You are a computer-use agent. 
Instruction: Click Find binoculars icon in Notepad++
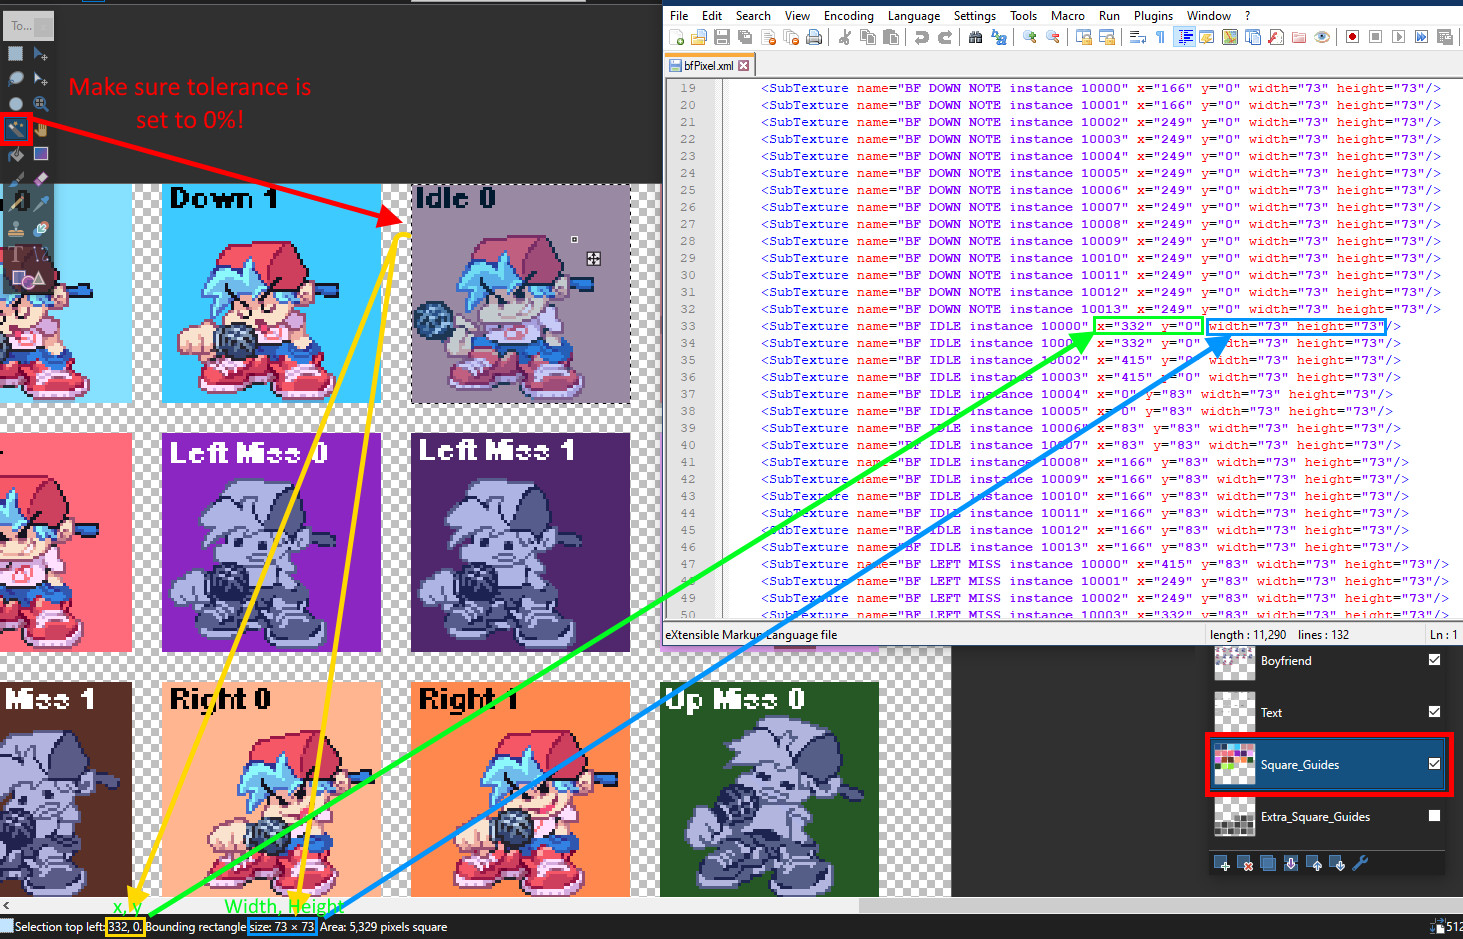975,37
